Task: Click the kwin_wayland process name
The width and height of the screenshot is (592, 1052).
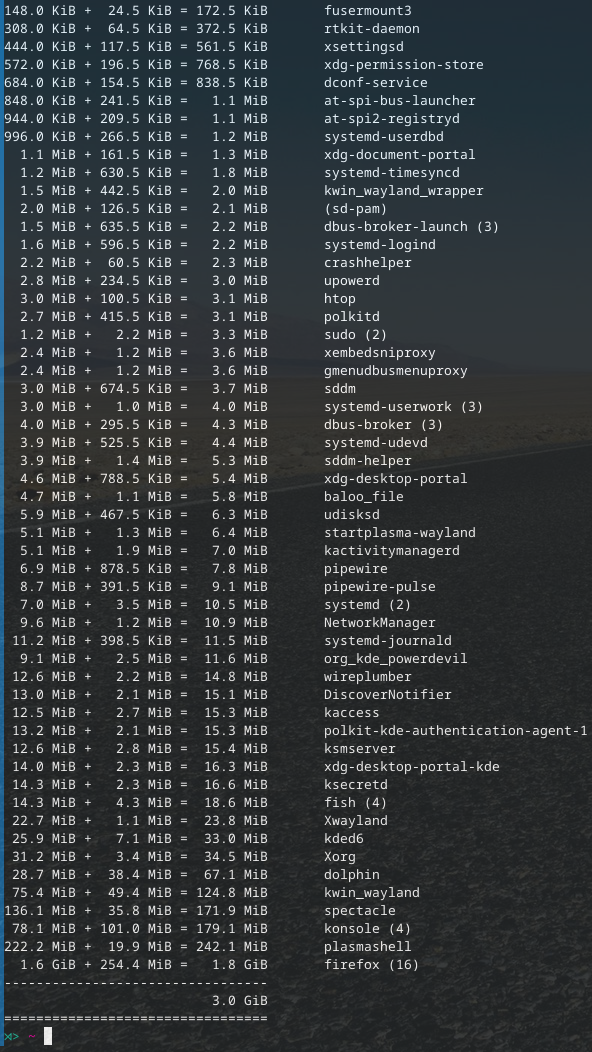Action: 372,892
